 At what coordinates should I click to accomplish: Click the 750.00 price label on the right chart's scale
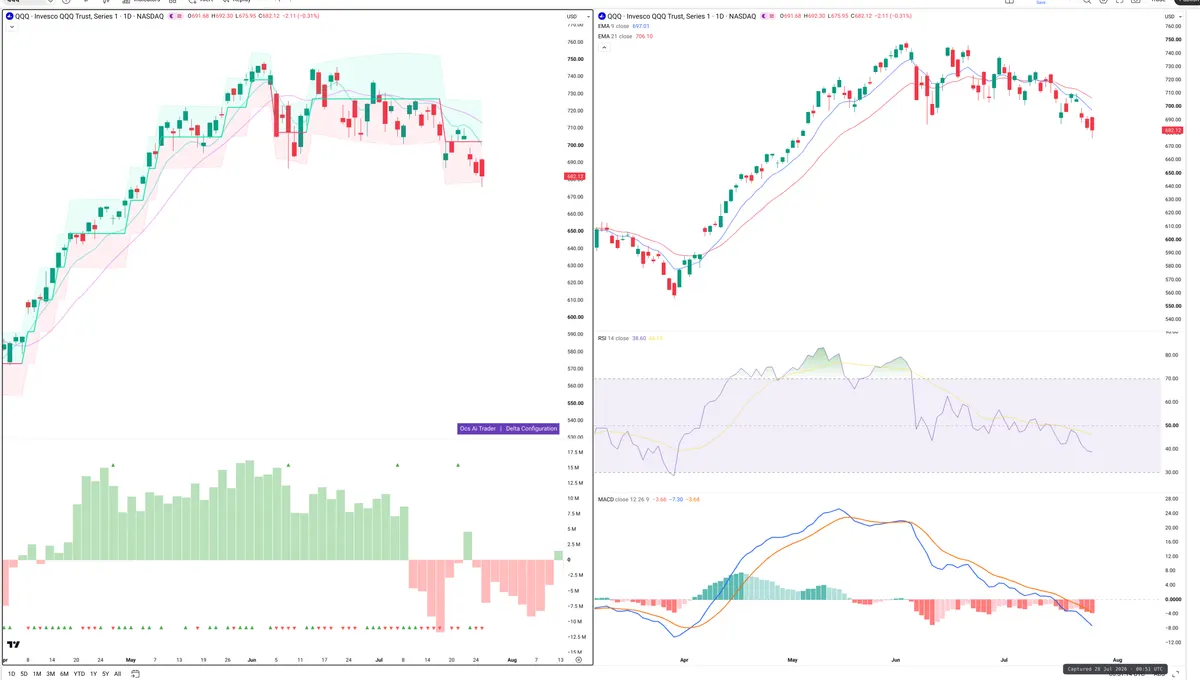click(1173, 39)
